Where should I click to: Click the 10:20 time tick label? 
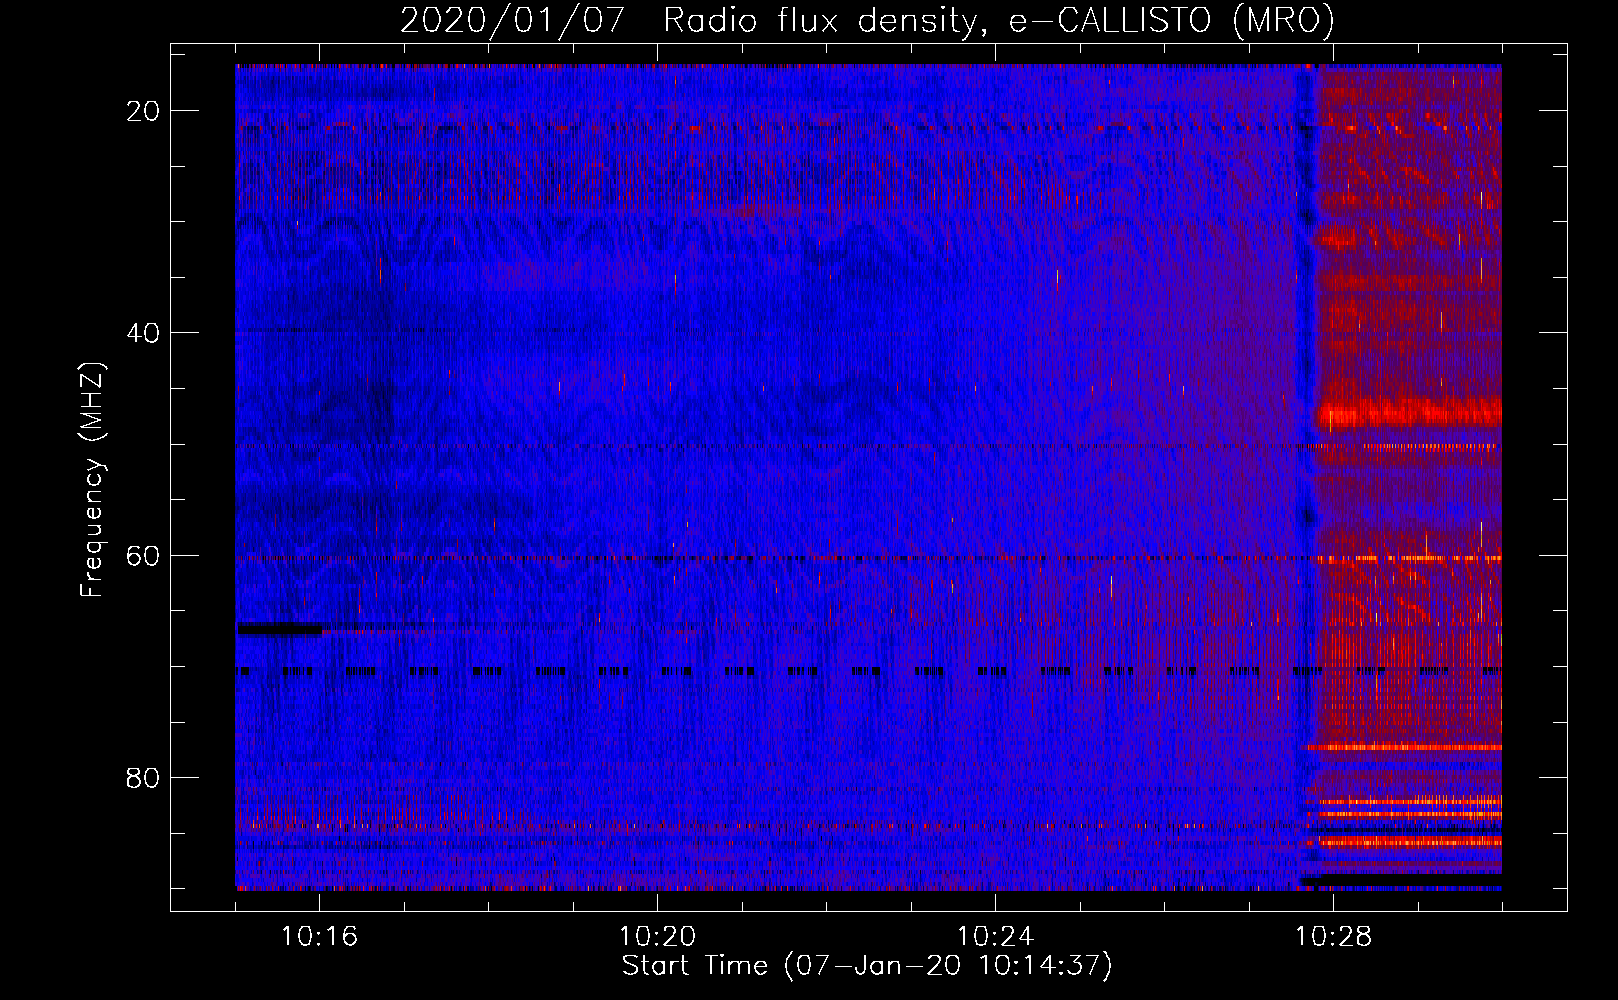pyautogui.click(x=657, y=937)
